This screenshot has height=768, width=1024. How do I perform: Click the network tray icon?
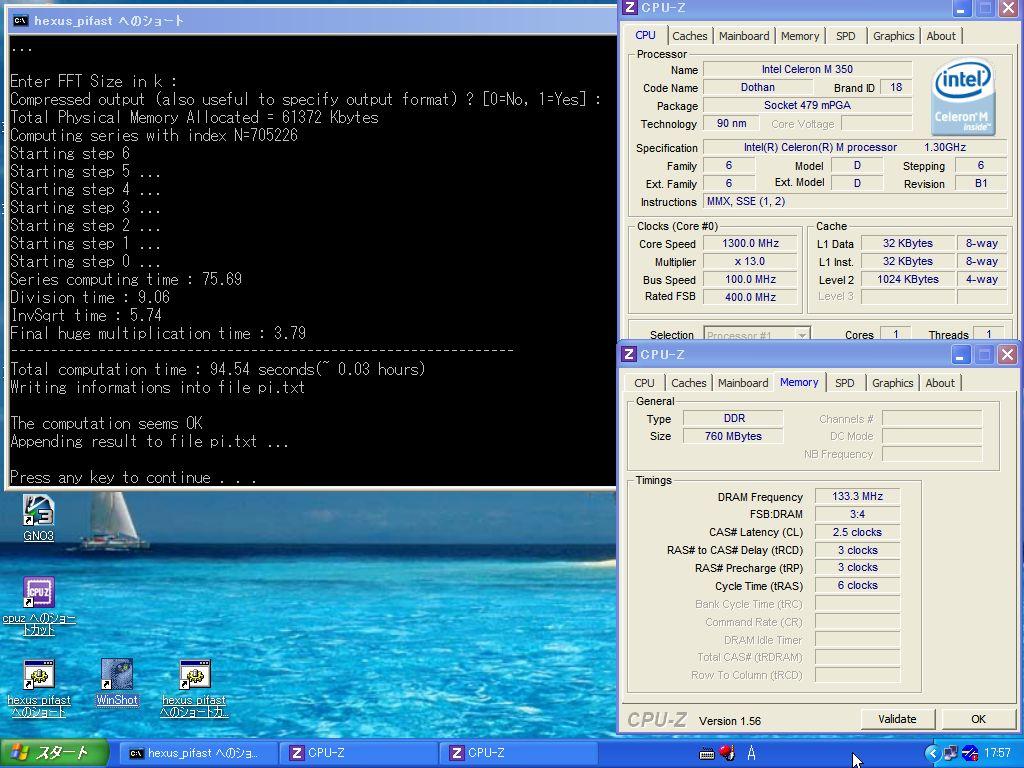click(x=950, y=753)
